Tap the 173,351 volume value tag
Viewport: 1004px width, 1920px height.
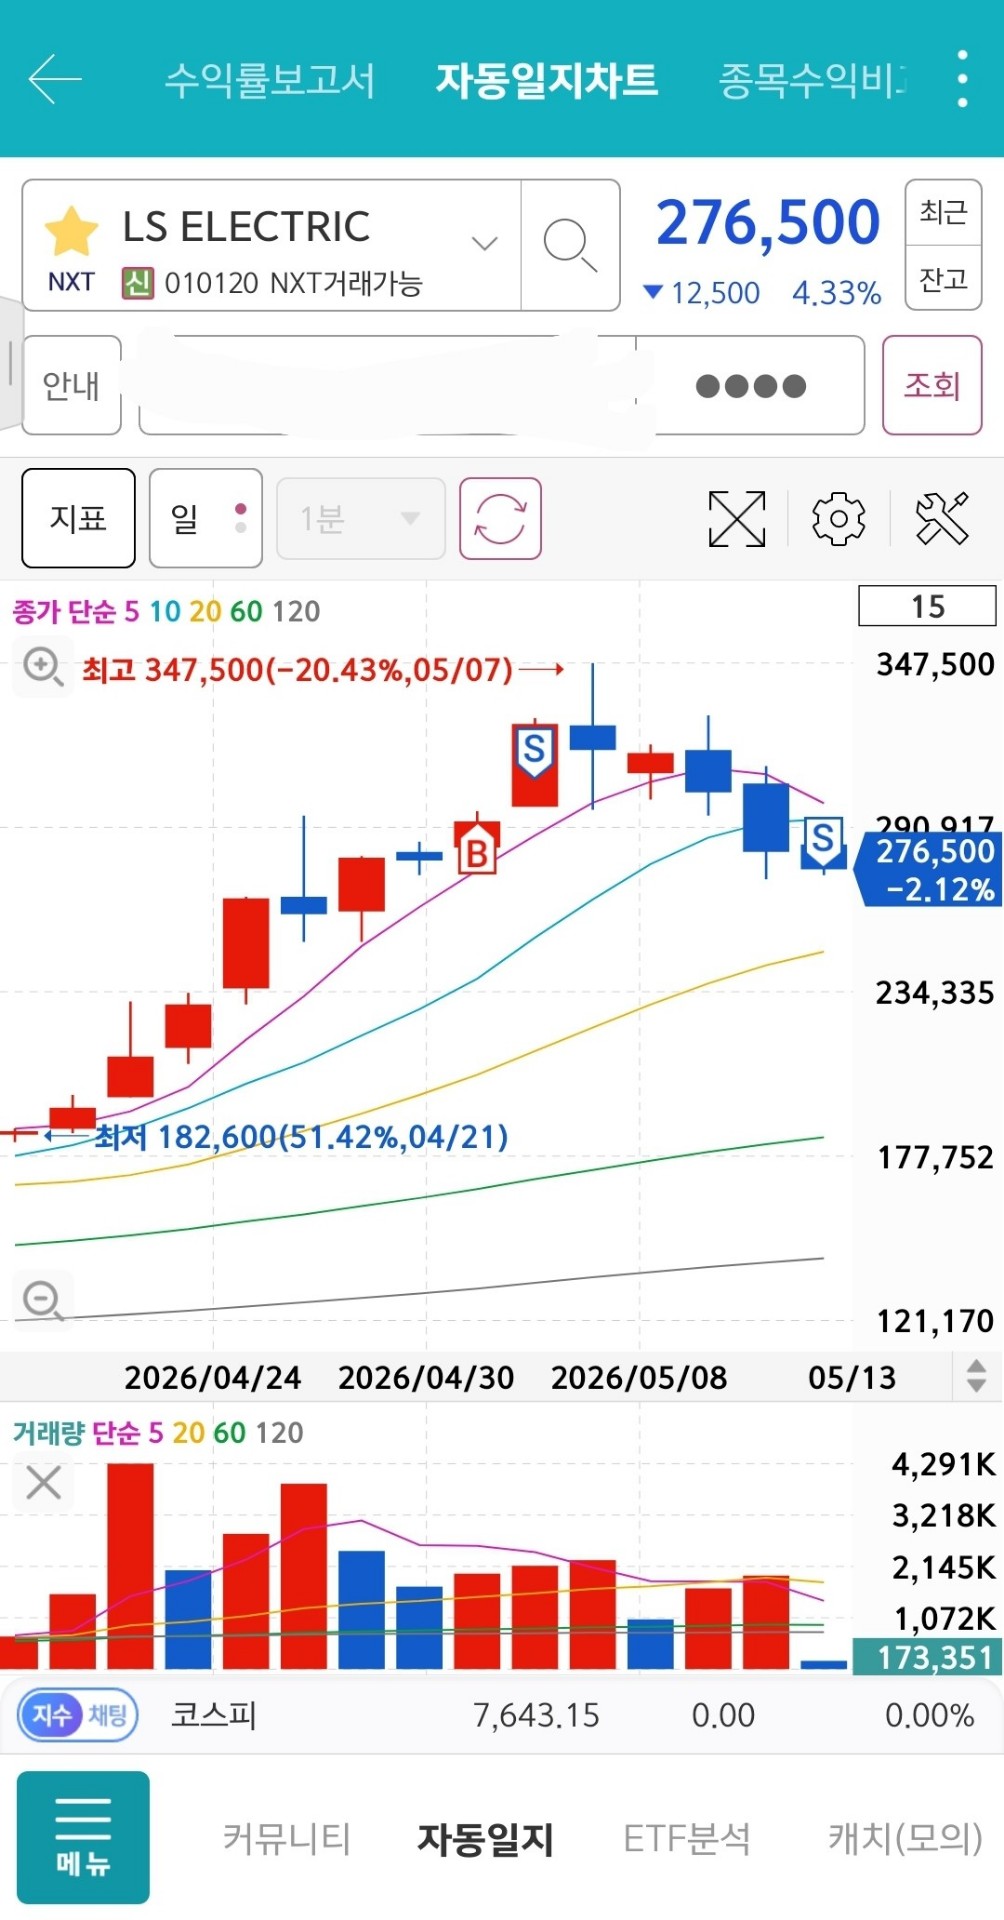(x=927, y=1656)
